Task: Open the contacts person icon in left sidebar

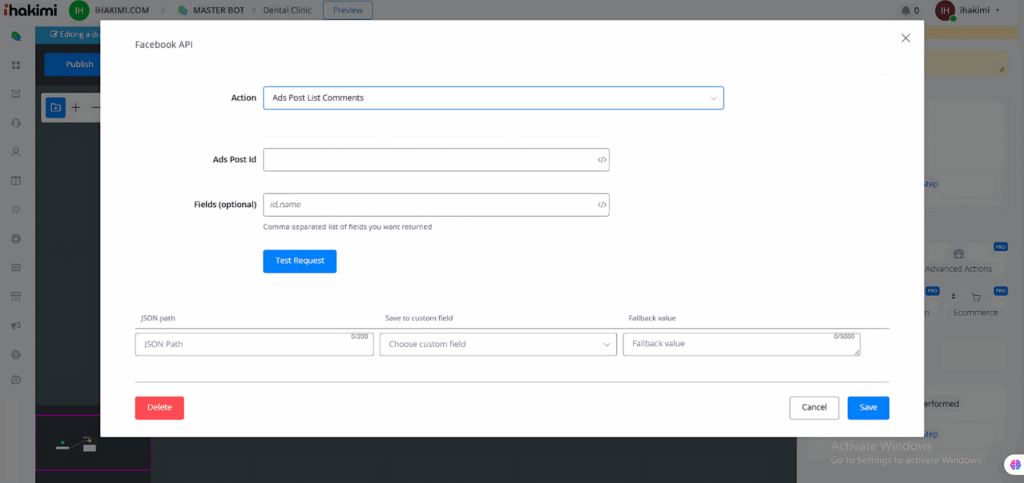Action: click(16, 152)
